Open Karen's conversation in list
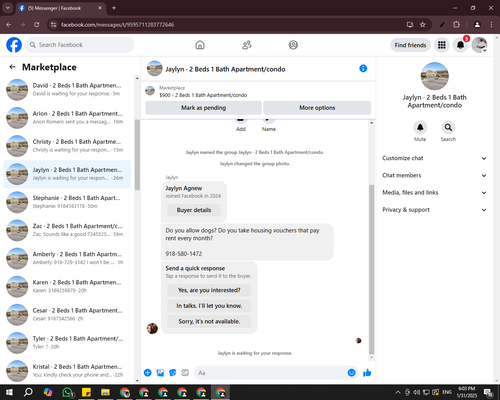The image size is (500, 400). pyautogui.click(x=67, y=286)
